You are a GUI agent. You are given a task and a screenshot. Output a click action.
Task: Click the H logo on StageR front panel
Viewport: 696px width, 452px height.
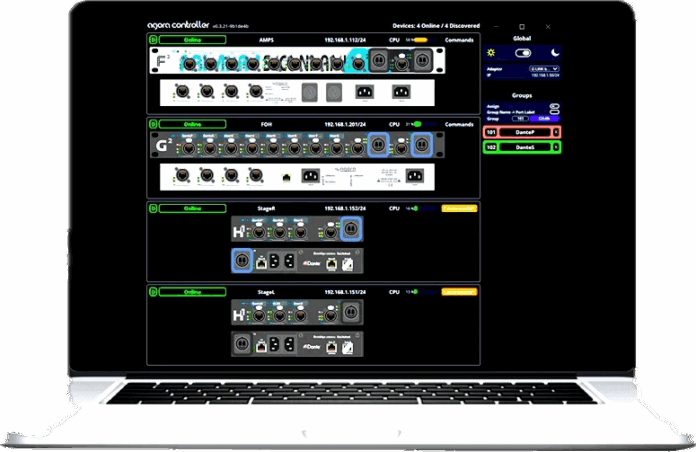click(239, 231)
